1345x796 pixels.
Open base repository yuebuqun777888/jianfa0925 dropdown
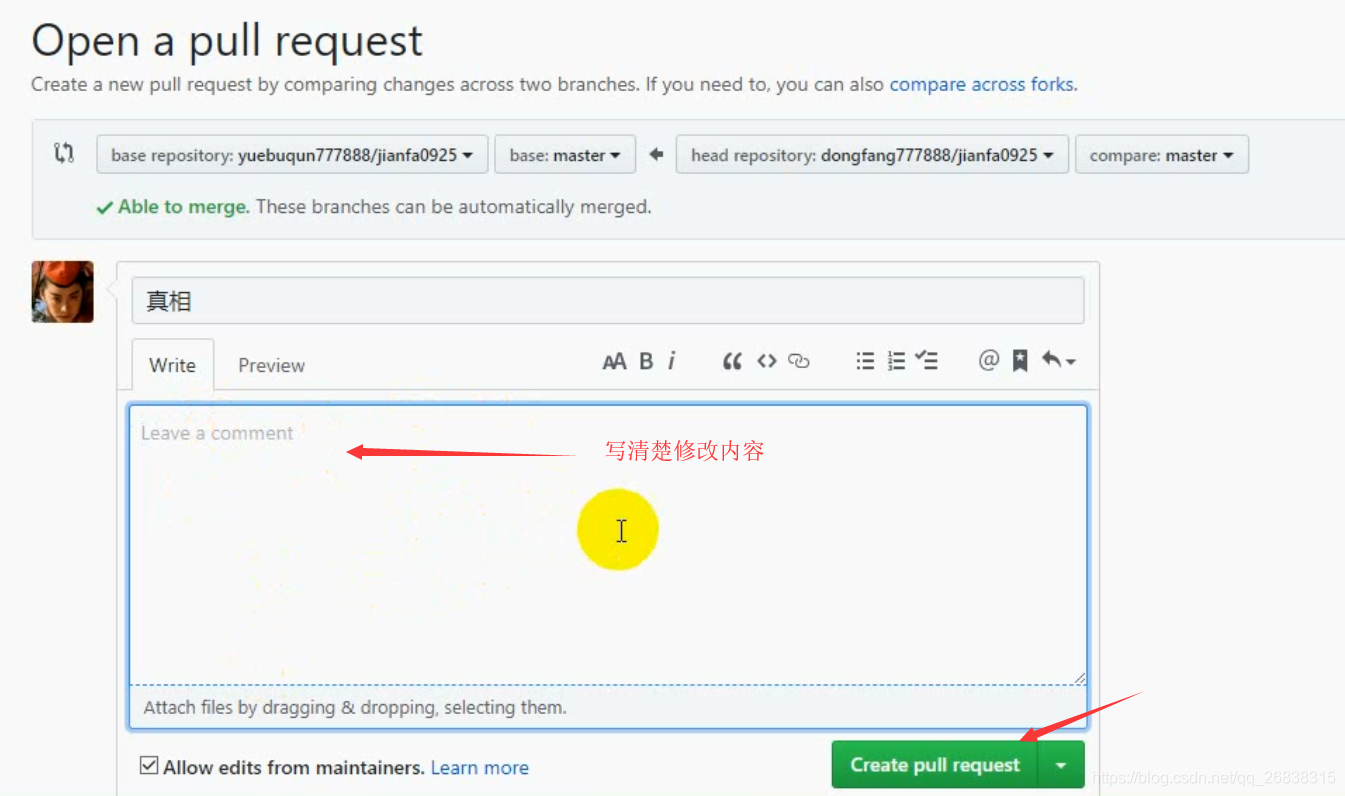pyautogui.click(x=292, y=155)
